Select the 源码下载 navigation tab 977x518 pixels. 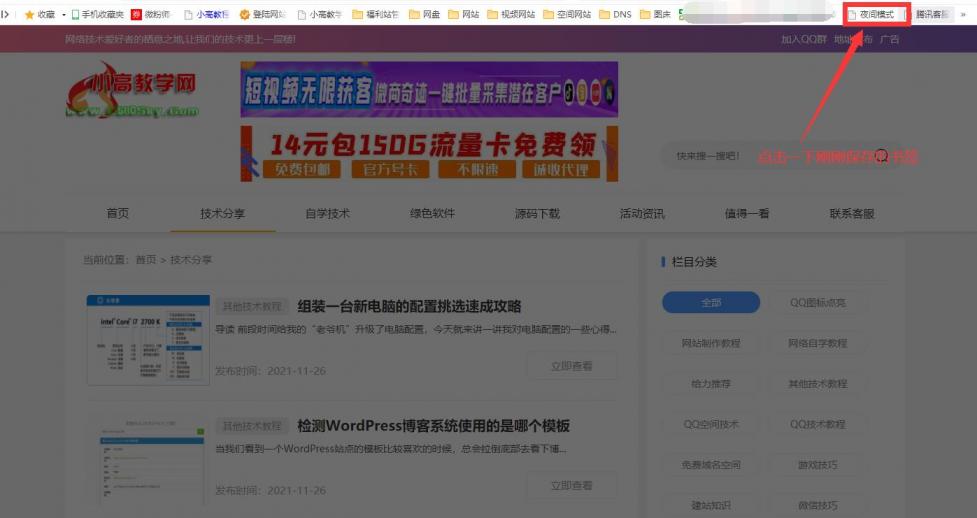(537, 214)
